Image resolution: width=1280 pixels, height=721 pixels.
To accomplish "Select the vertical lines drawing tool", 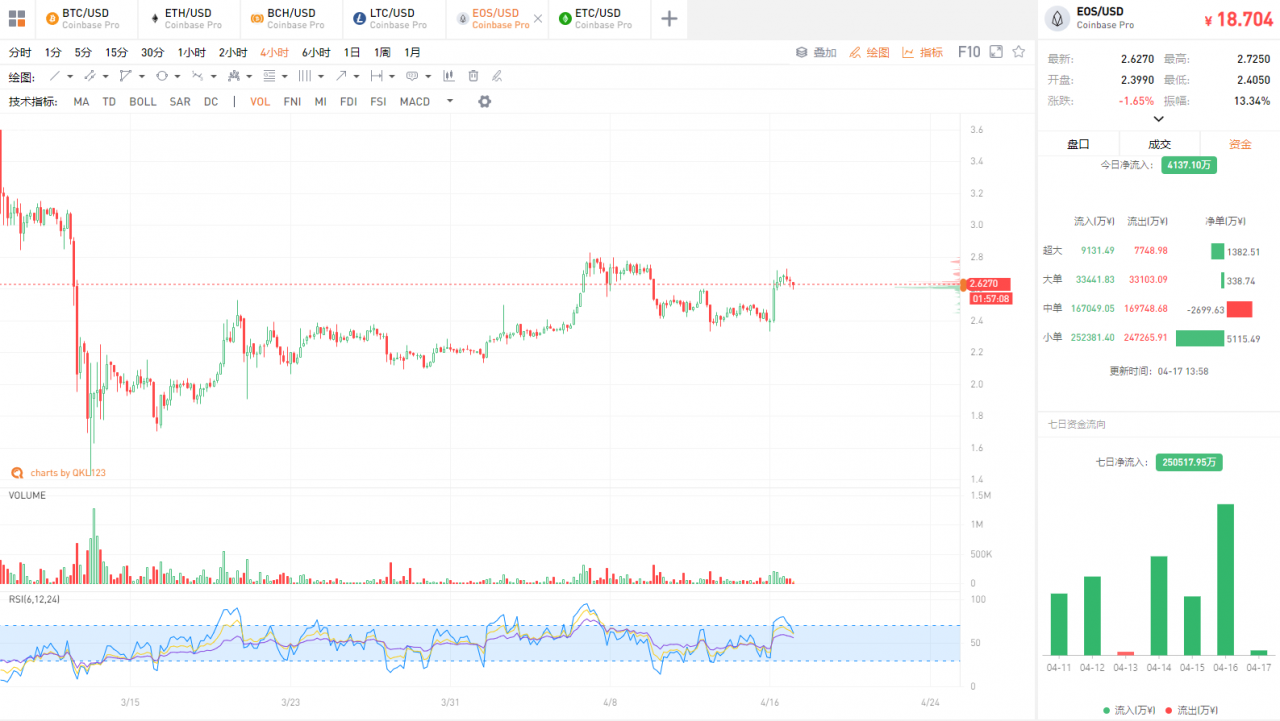I will 304,76.
